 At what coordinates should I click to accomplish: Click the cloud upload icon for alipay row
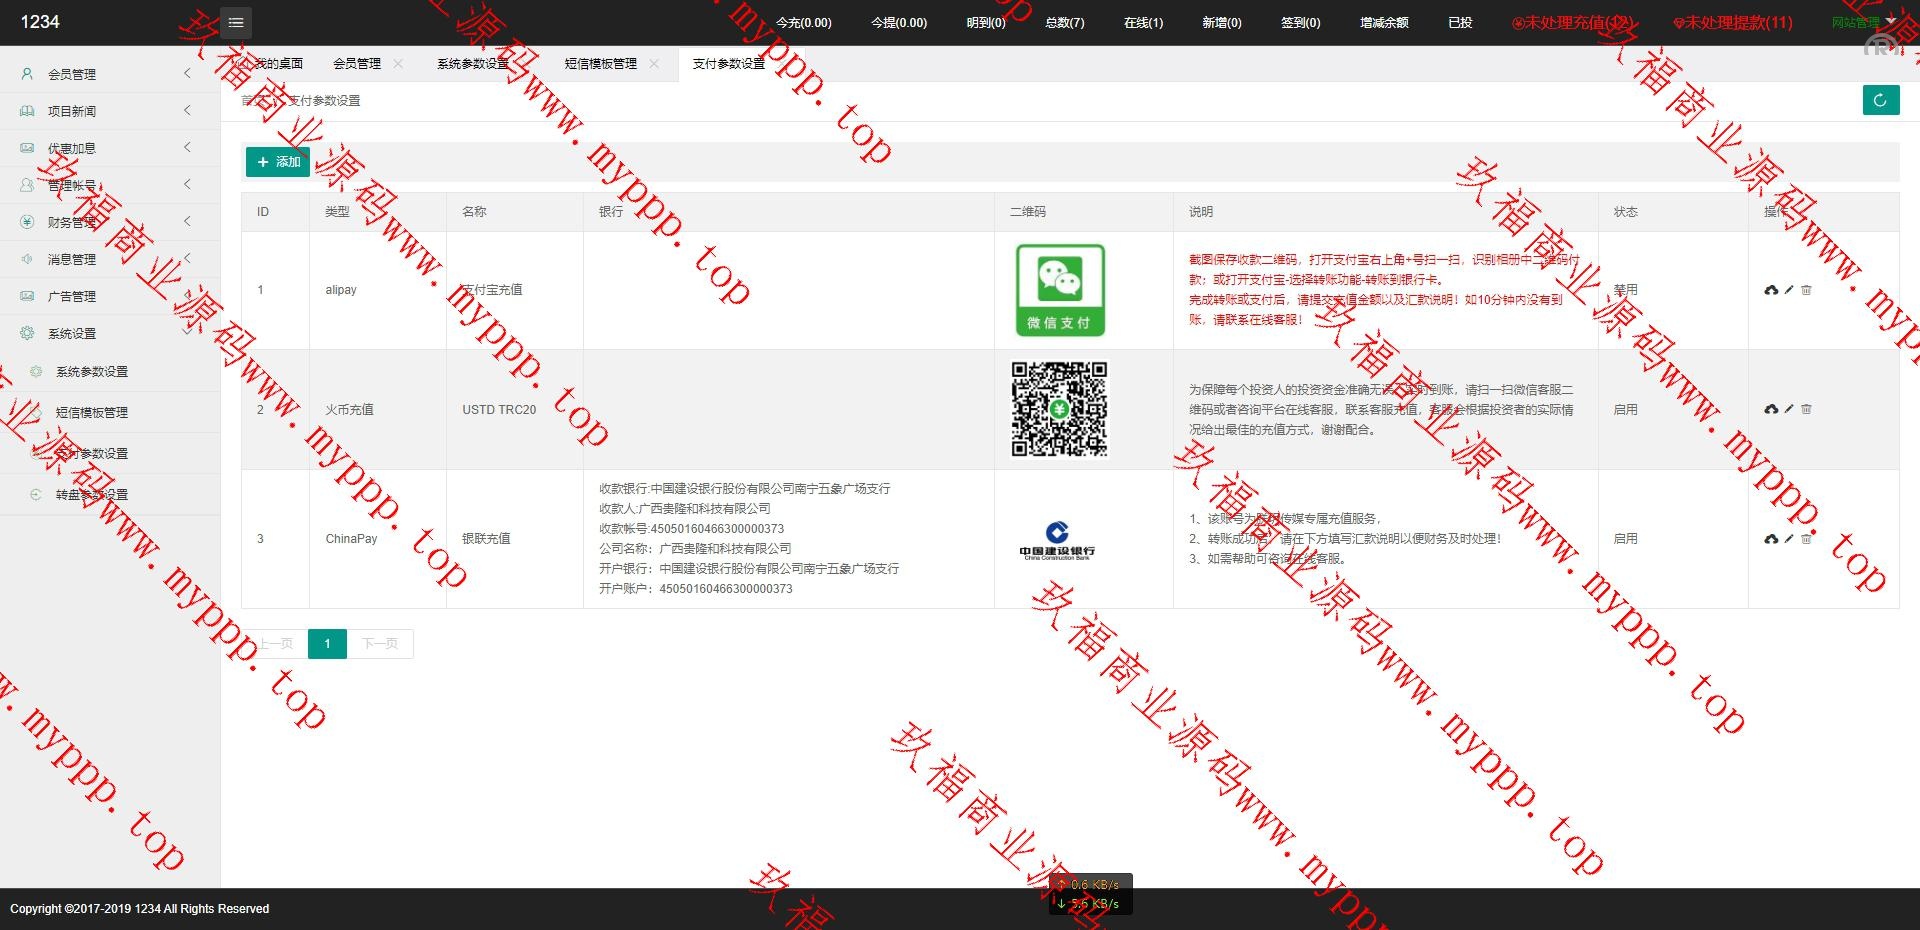pos(1771,290)
